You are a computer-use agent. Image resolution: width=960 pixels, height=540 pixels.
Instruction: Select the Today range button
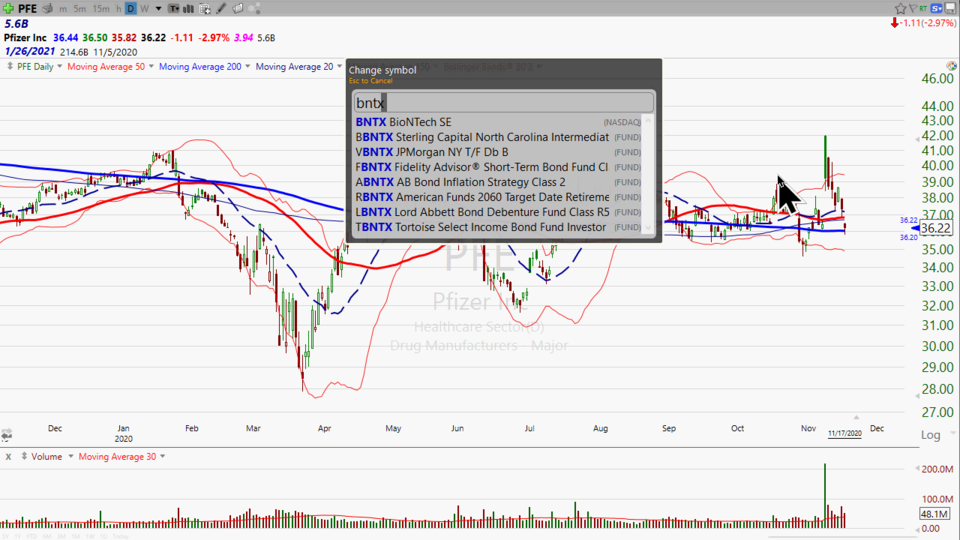point(121,536)
